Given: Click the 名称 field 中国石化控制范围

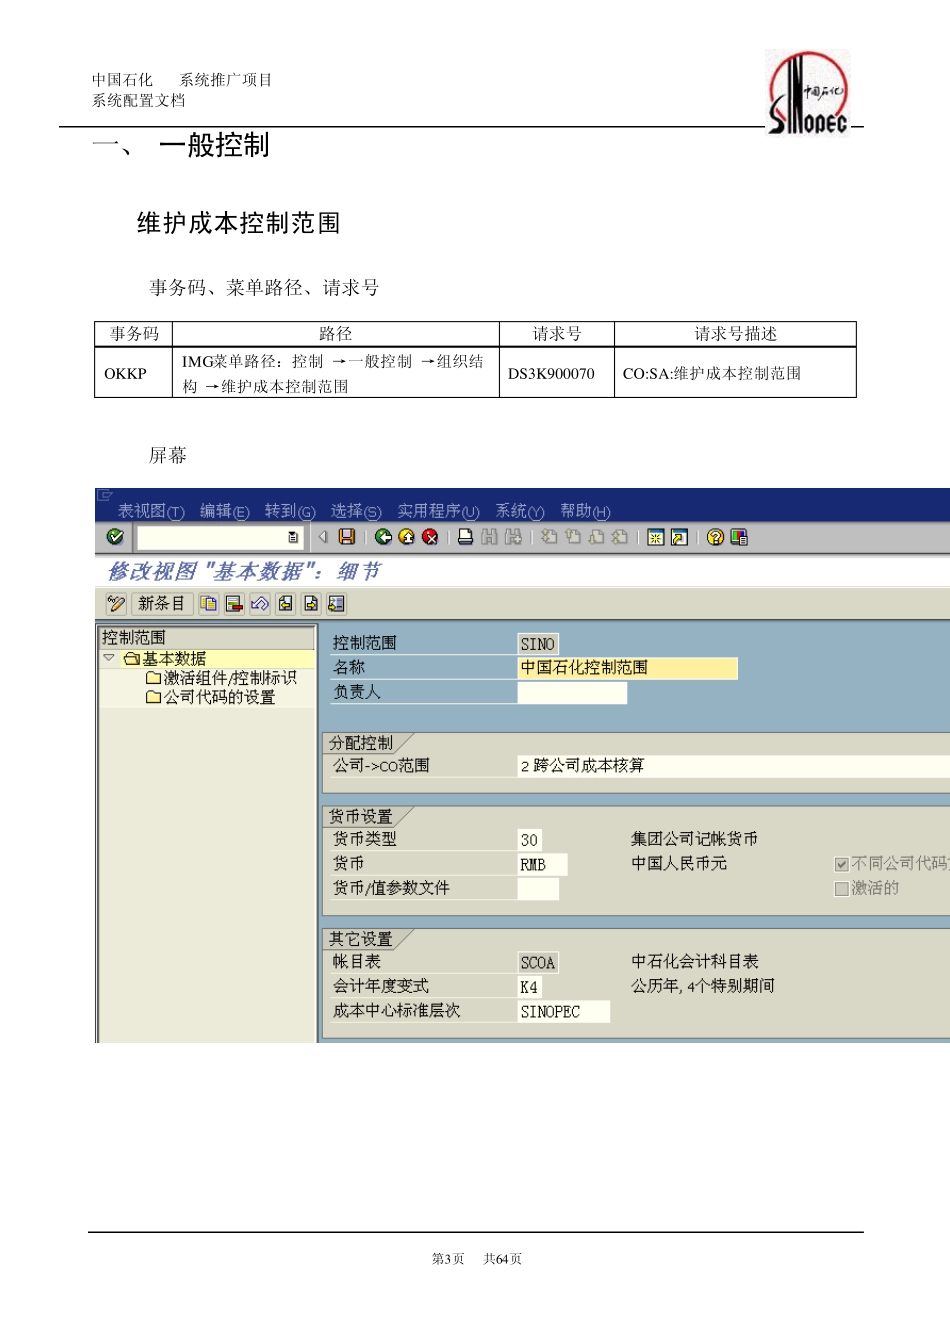Looking at the screenshot, I should [x=627, y=668].
